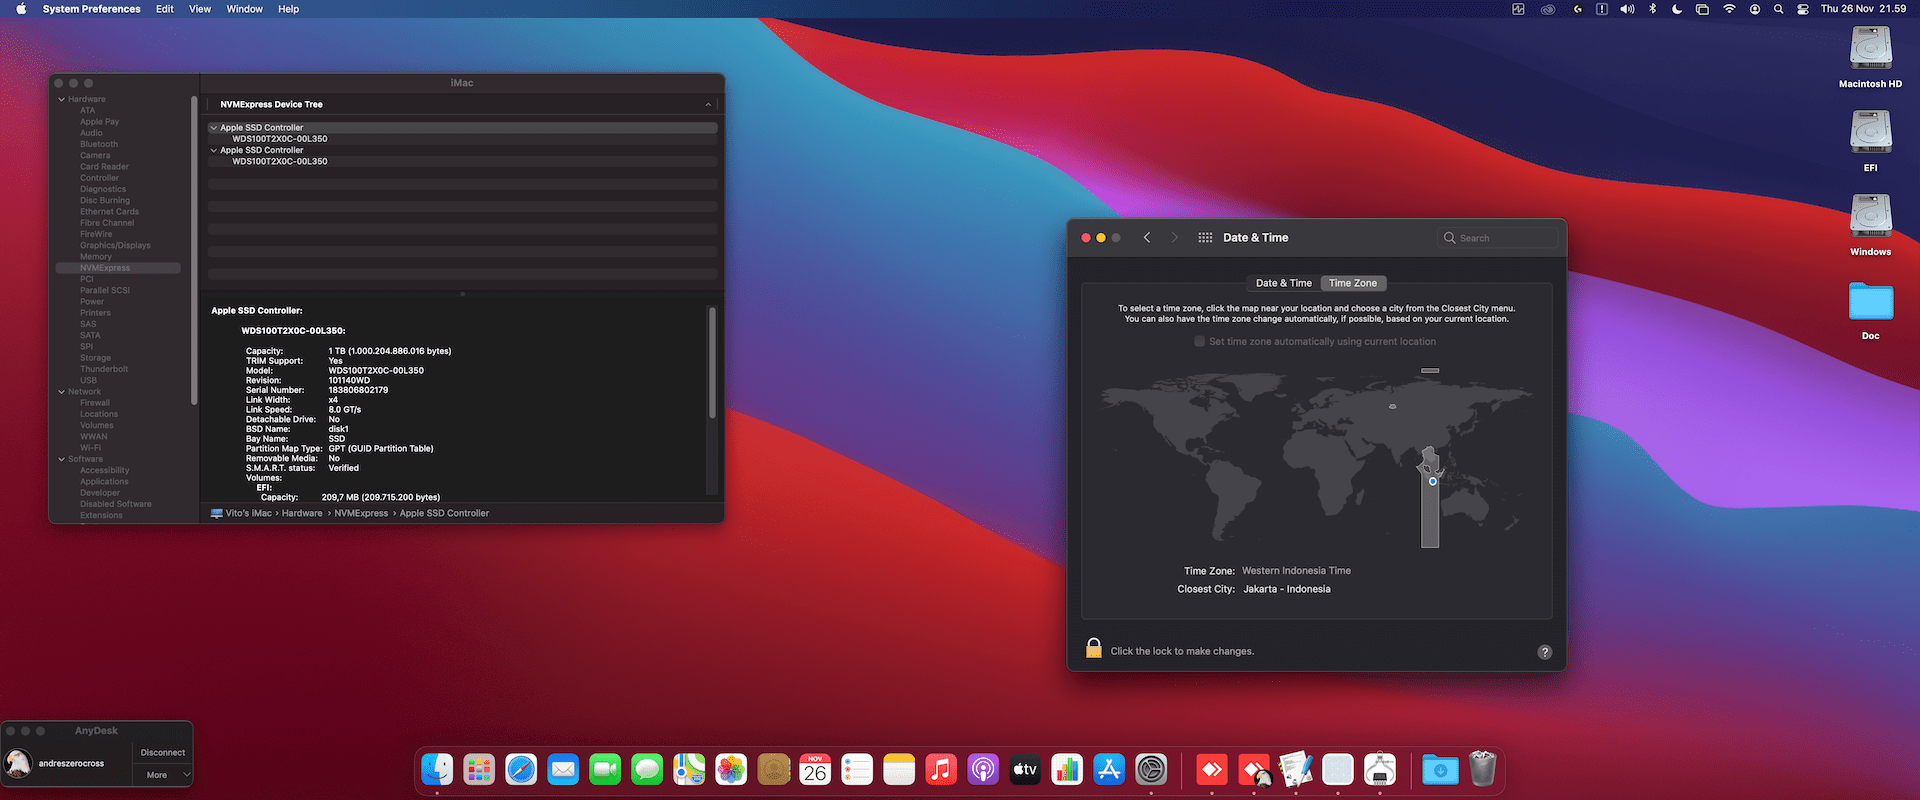Screen dimensions: 1920x800
Task: Open the Macintosh HD desktop drive
Action: point(1870,57)
